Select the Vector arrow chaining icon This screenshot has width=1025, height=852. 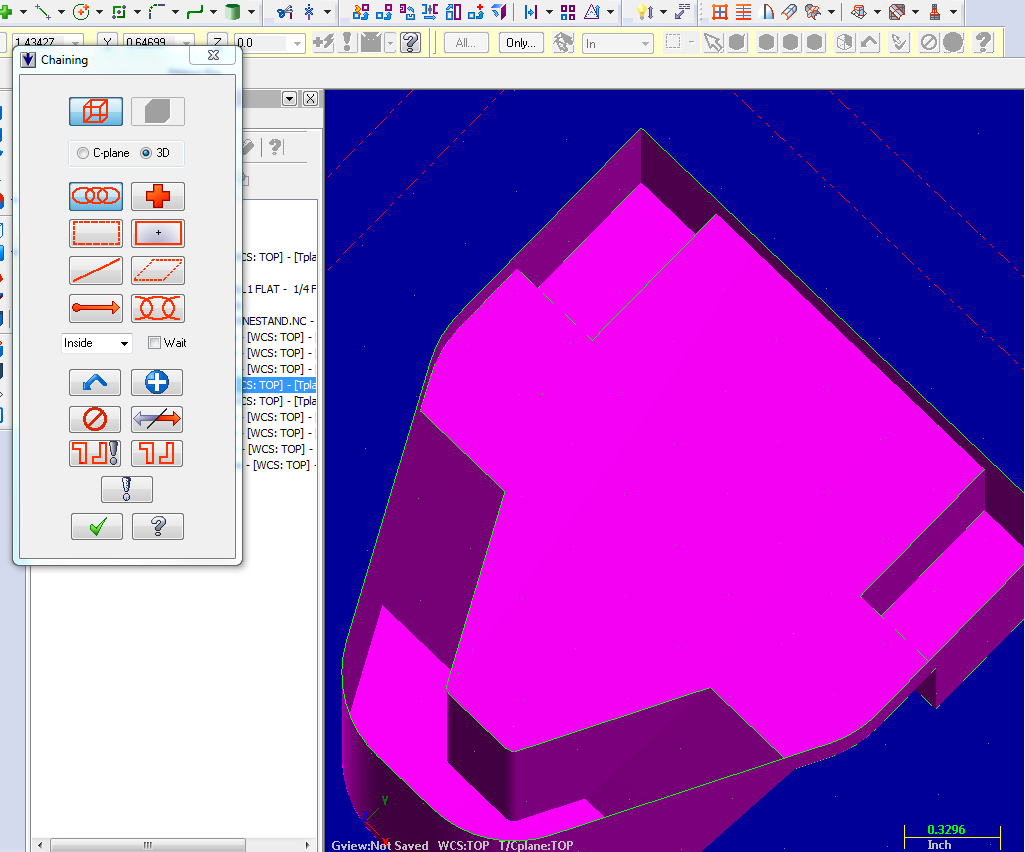(96, 307)
